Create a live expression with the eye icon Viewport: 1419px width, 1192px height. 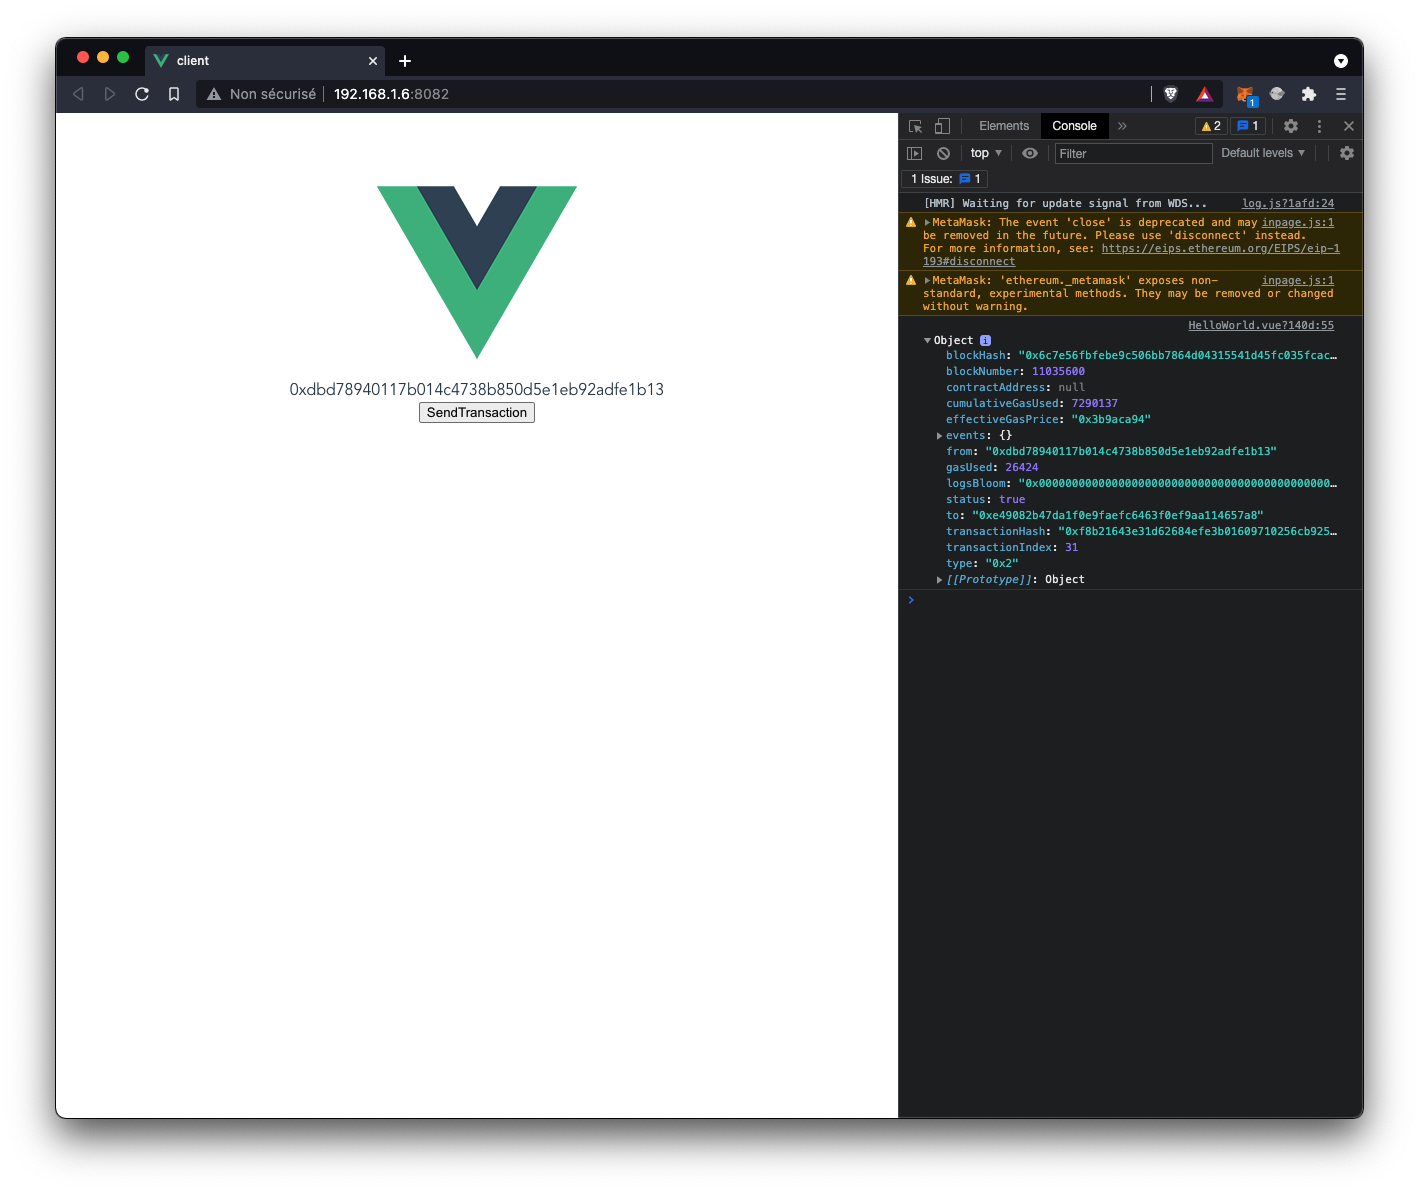coord(1030,153)
